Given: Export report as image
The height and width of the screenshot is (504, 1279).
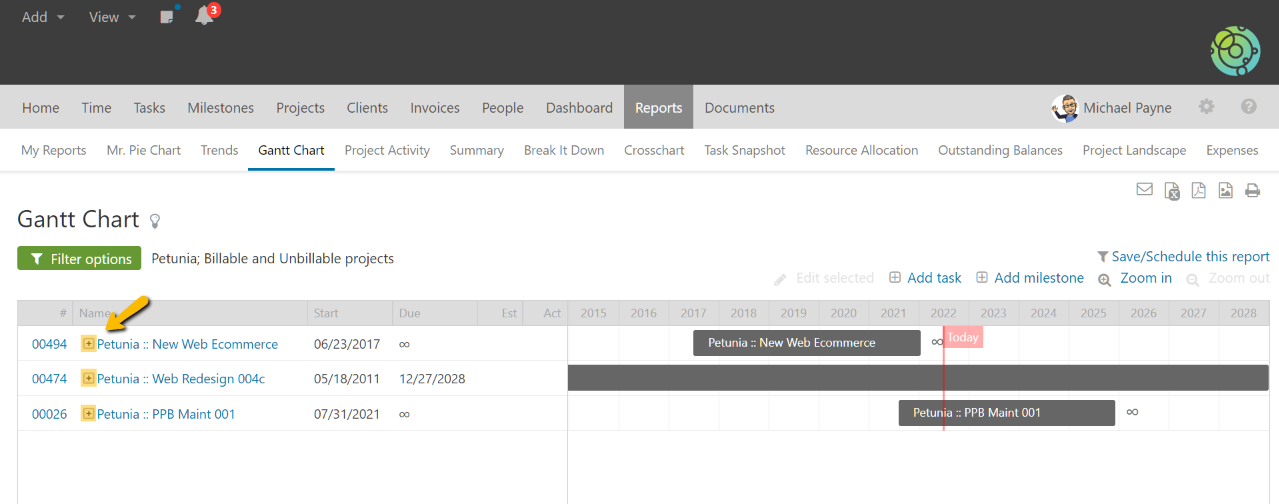Looking at the screenshot, I should (1225, 191).
